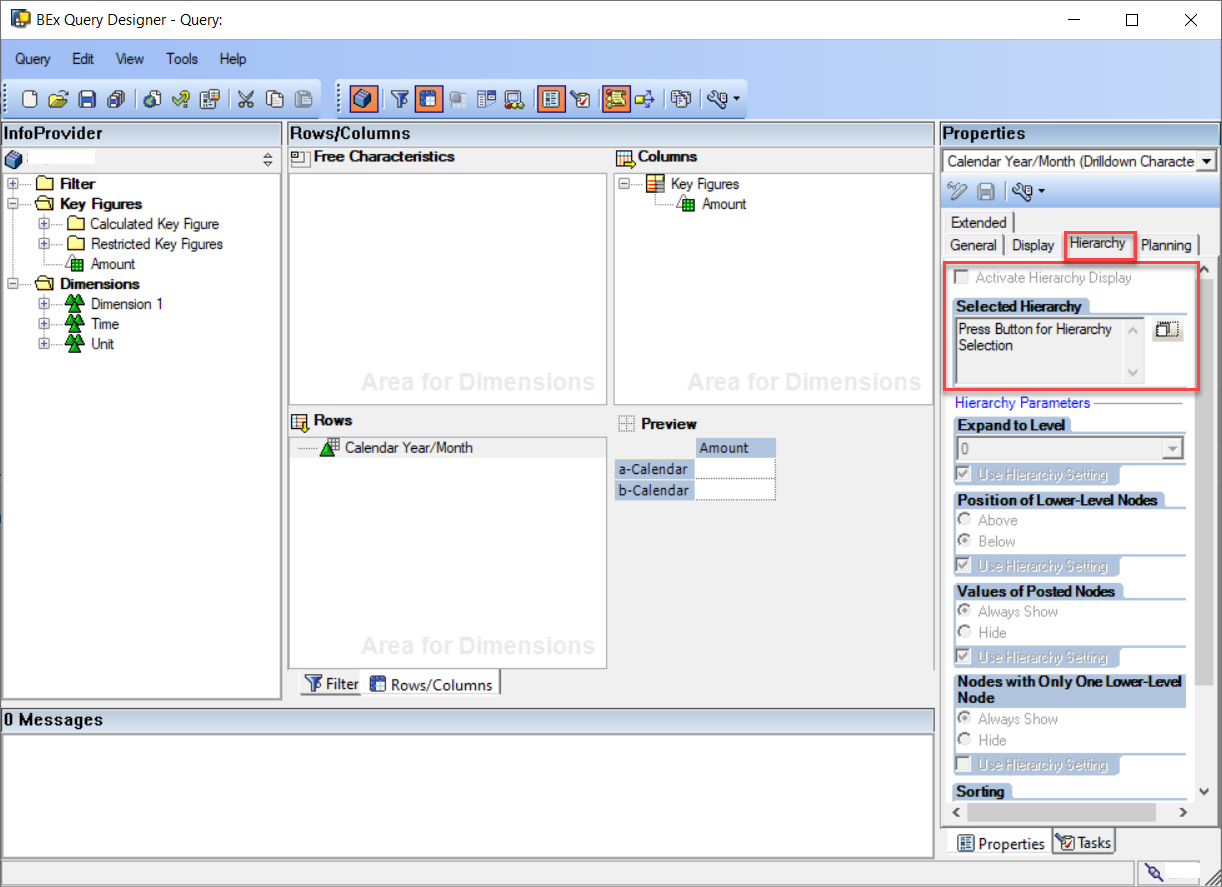Switch to the Extended properties tab

[979, 223]
